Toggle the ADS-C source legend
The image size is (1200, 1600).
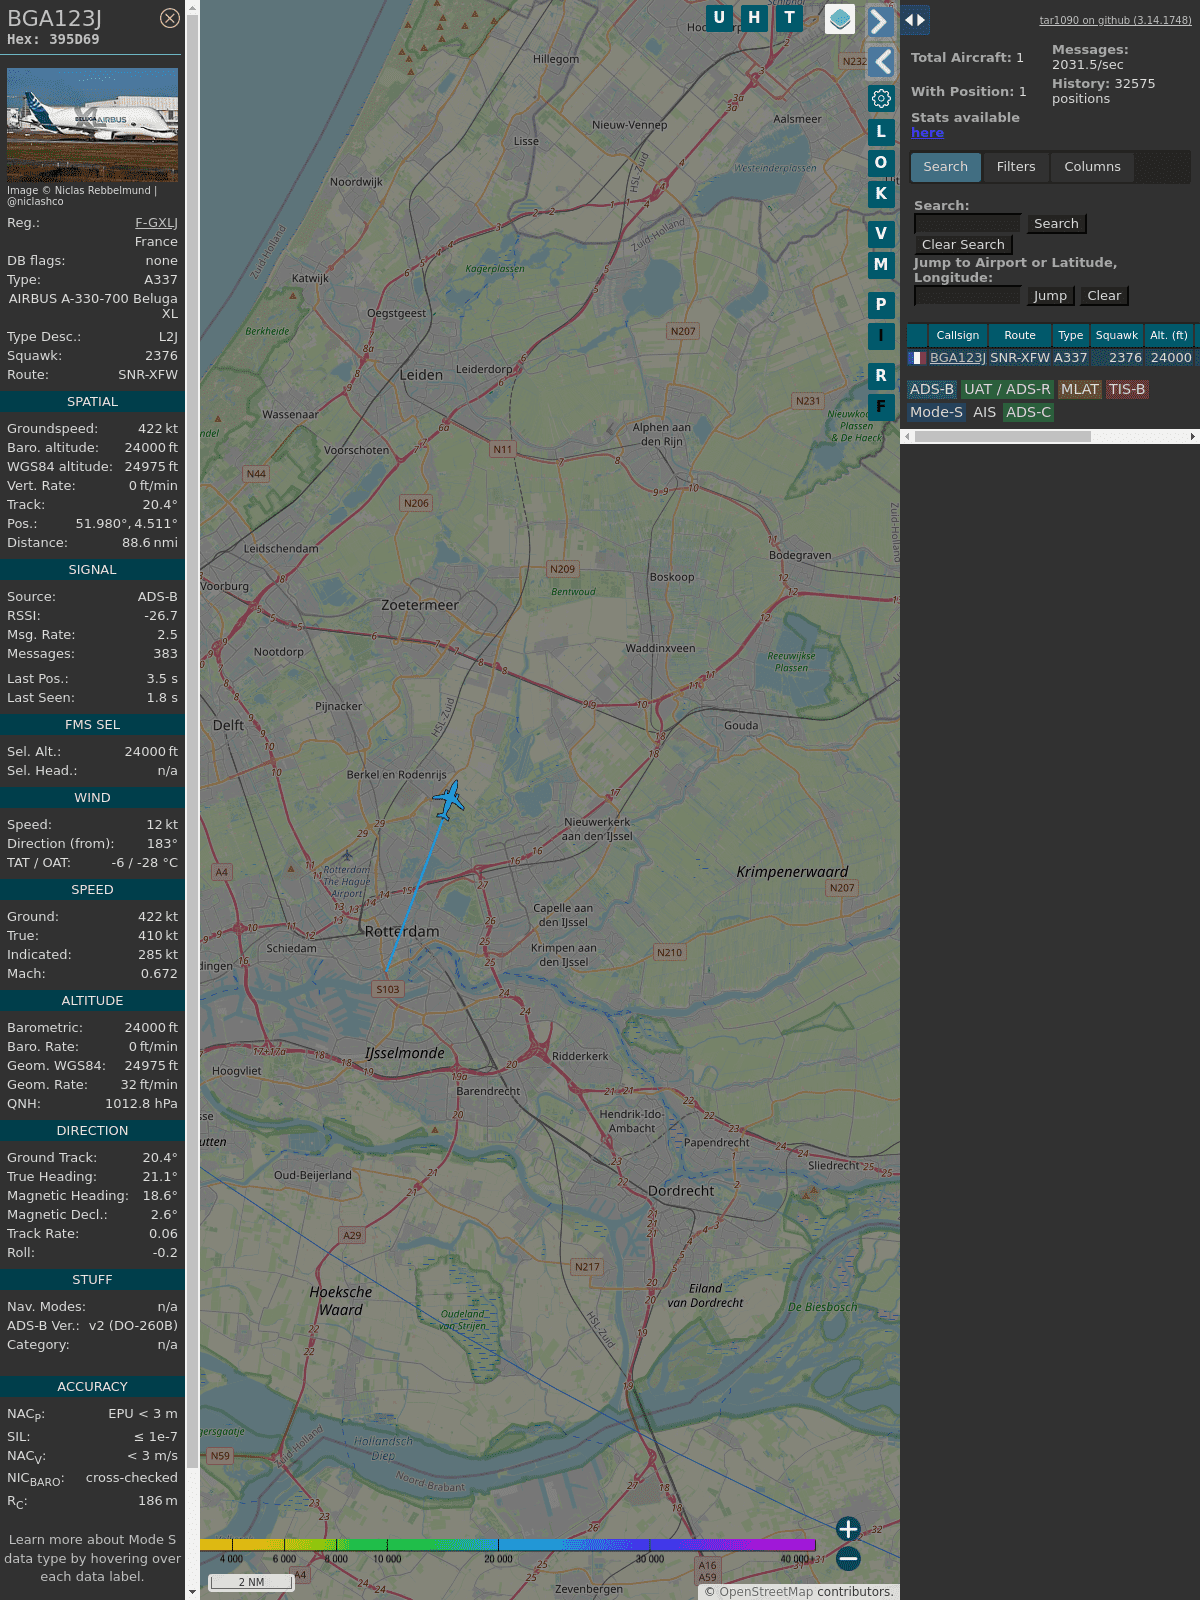pos(1029,412)
